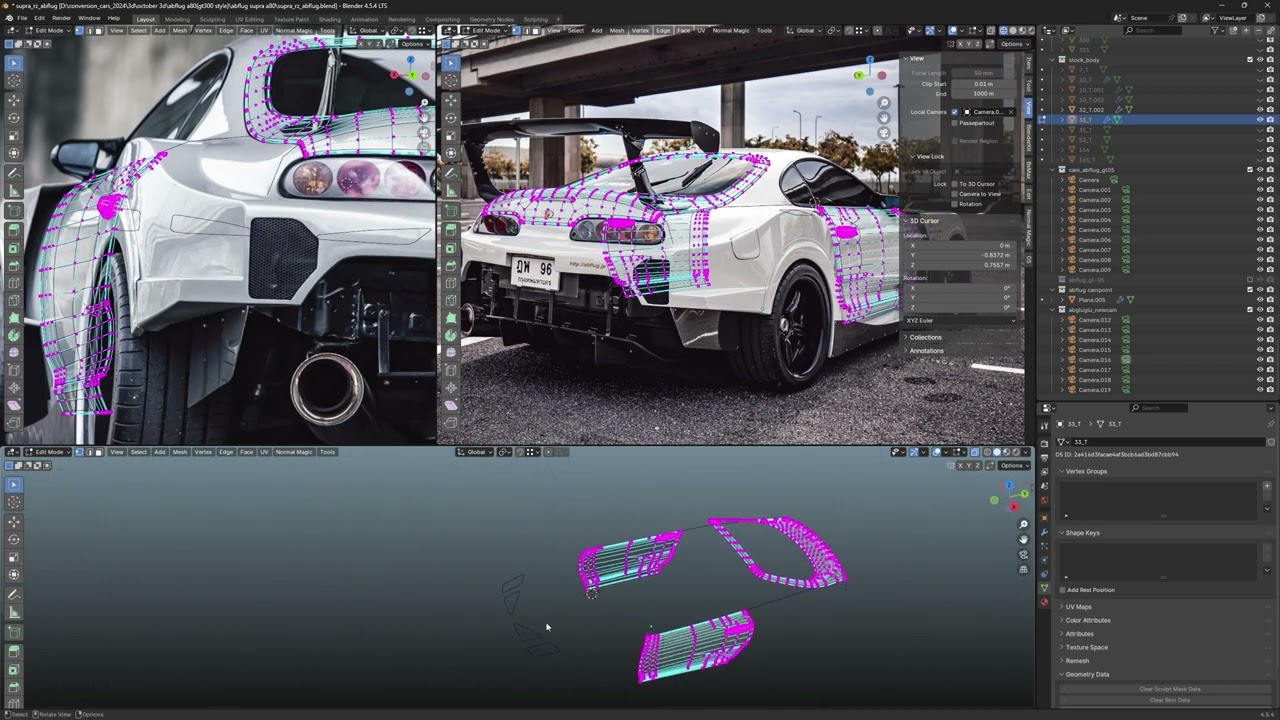Open the Render menu
1280x720 pixels.
click(x=61, y=18)
